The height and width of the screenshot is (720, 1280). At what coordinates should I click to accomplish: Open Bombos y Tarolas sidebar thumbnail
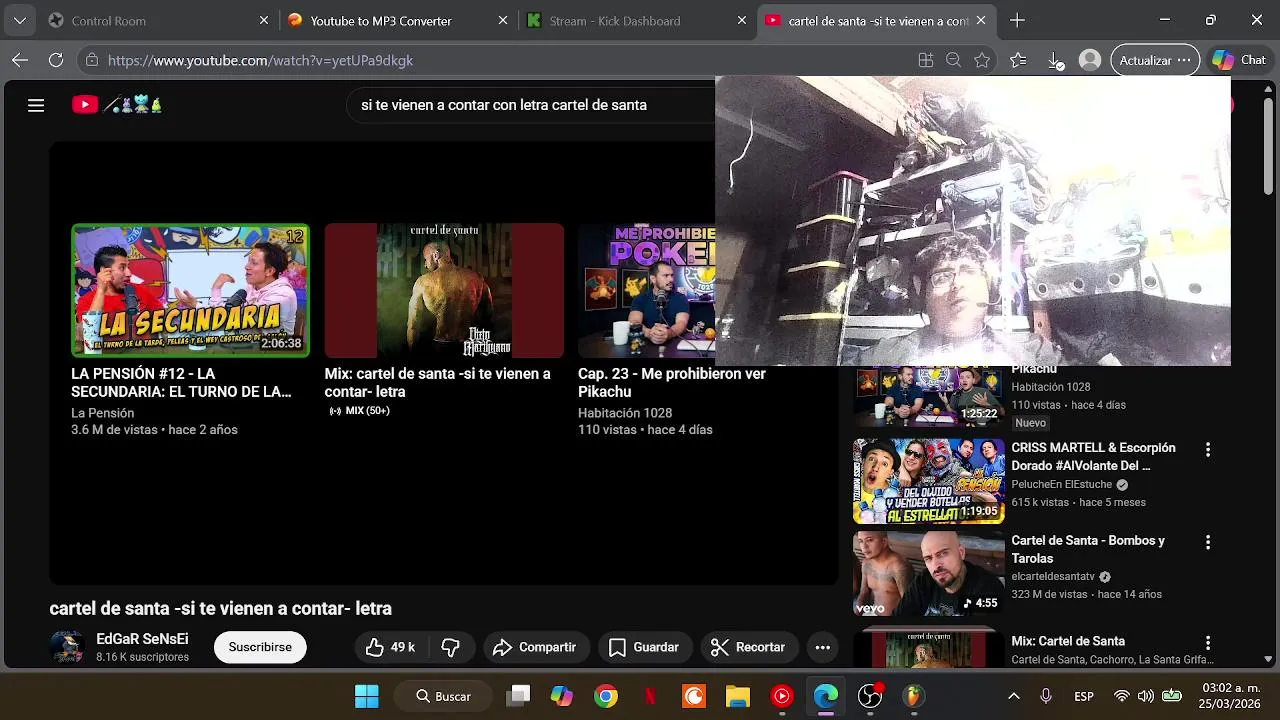click(x=928, y=573)
